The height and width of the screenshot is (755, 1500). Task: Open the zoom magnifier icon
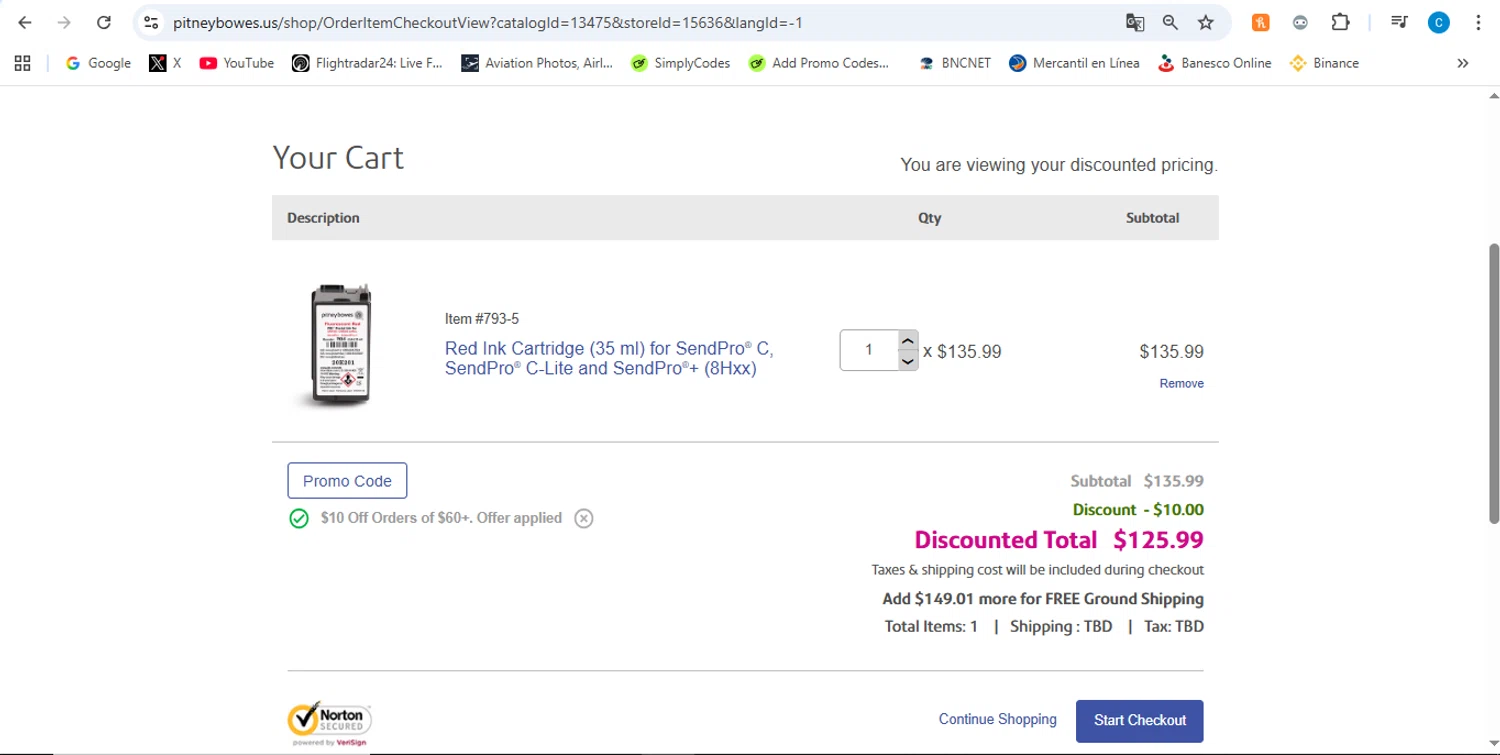pos(1170,22)
